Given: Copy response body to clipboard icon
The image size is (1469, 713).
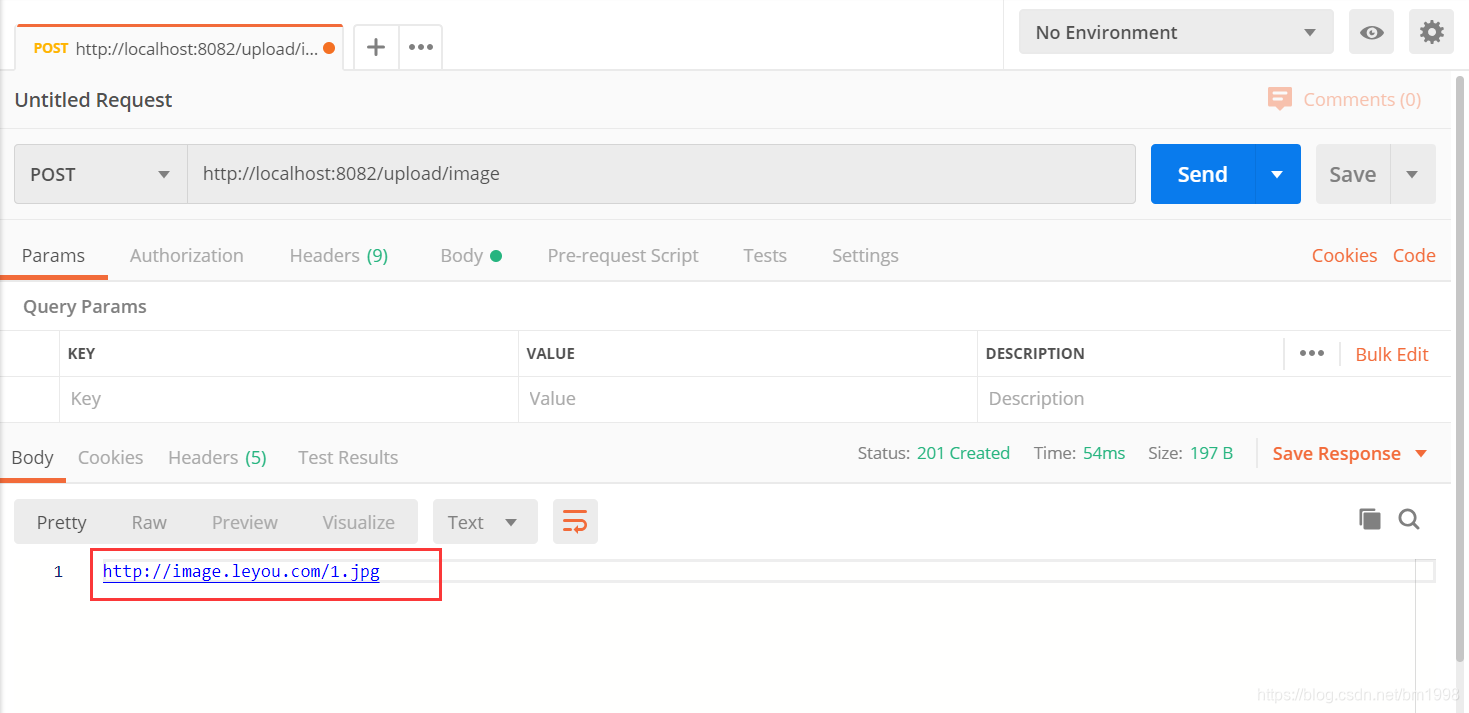Looking at the screenshot, I should 1369,518.
